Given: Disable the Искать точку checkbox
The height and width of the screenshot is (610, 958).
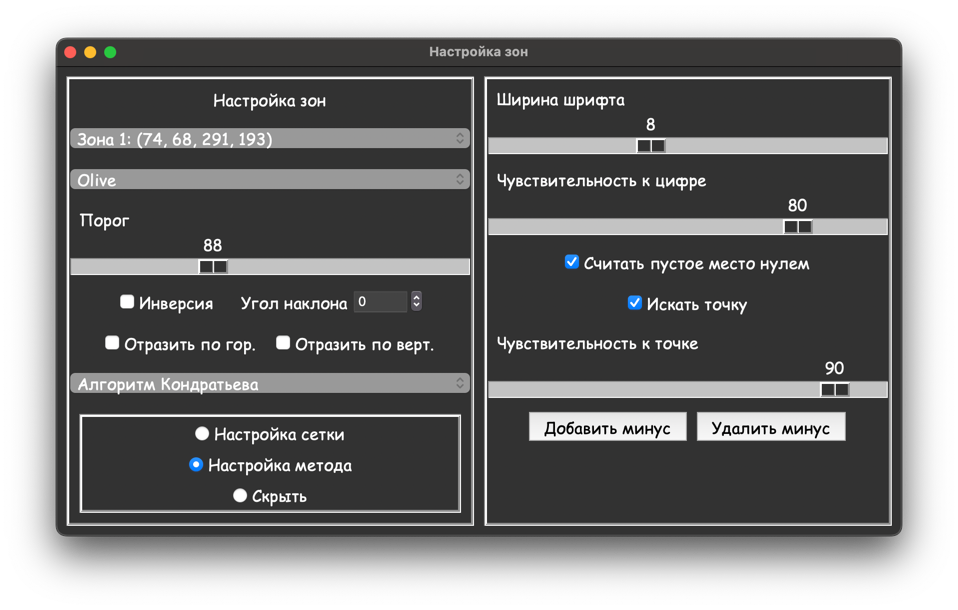Looking at the screenshot, I should [635, 303].
